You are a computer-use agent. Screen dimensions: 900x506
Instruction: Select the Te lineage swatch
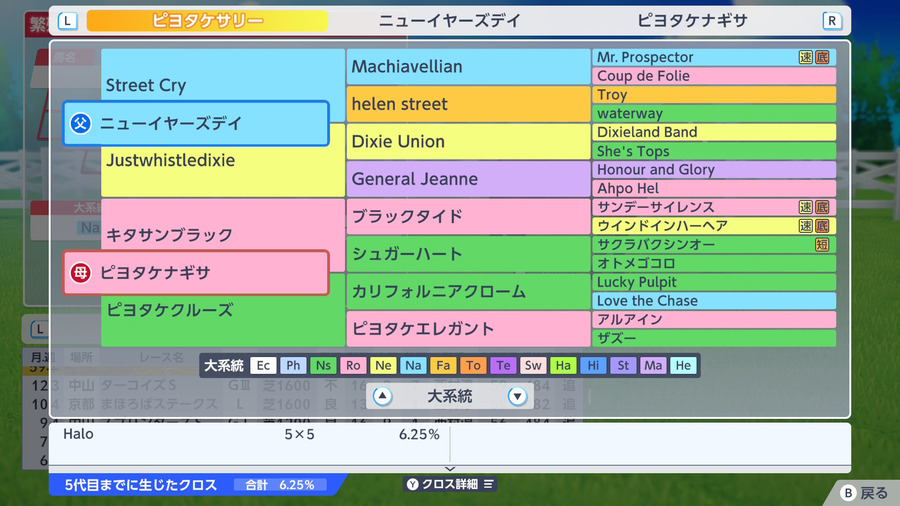(503, 365)
